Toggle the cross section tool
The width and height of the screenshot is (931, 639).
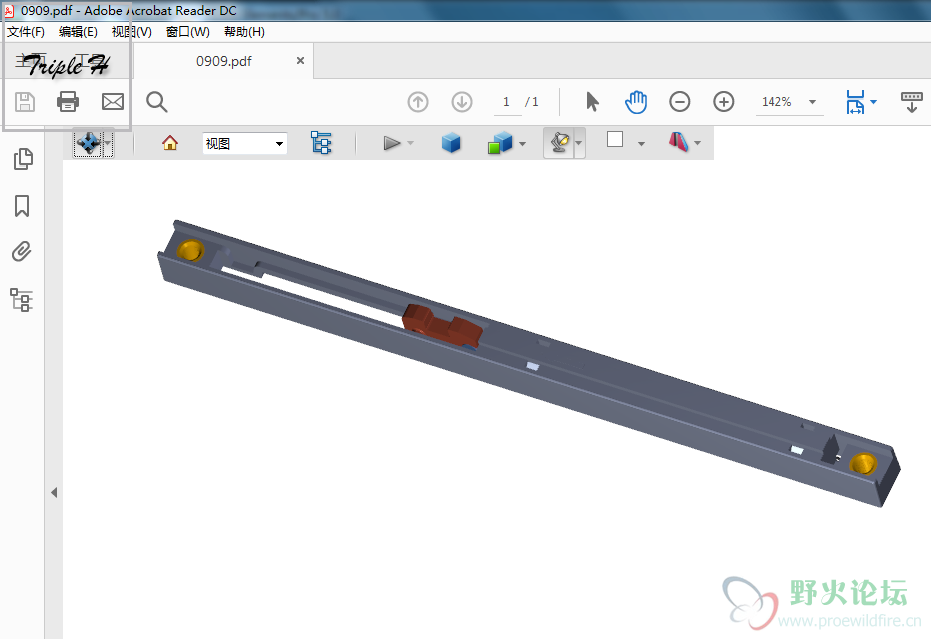pyautogui.click(x=679, y=142)
